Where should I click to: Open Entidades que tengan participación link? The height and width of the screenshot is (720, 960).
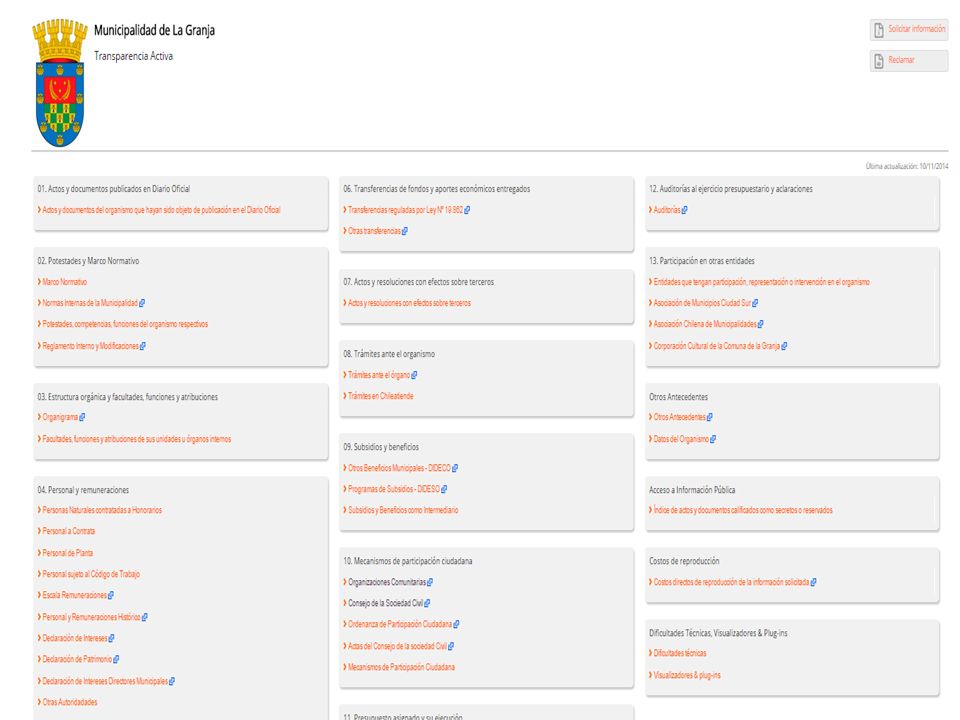(761, 282)
